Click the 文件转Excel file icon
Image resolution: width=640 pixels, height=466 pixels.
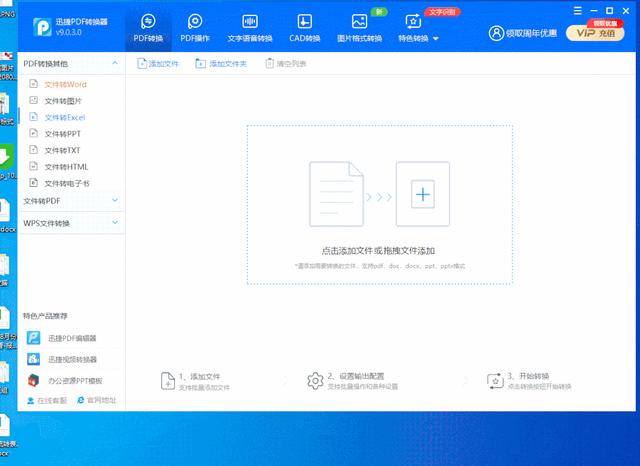click(x=34, y=117)
